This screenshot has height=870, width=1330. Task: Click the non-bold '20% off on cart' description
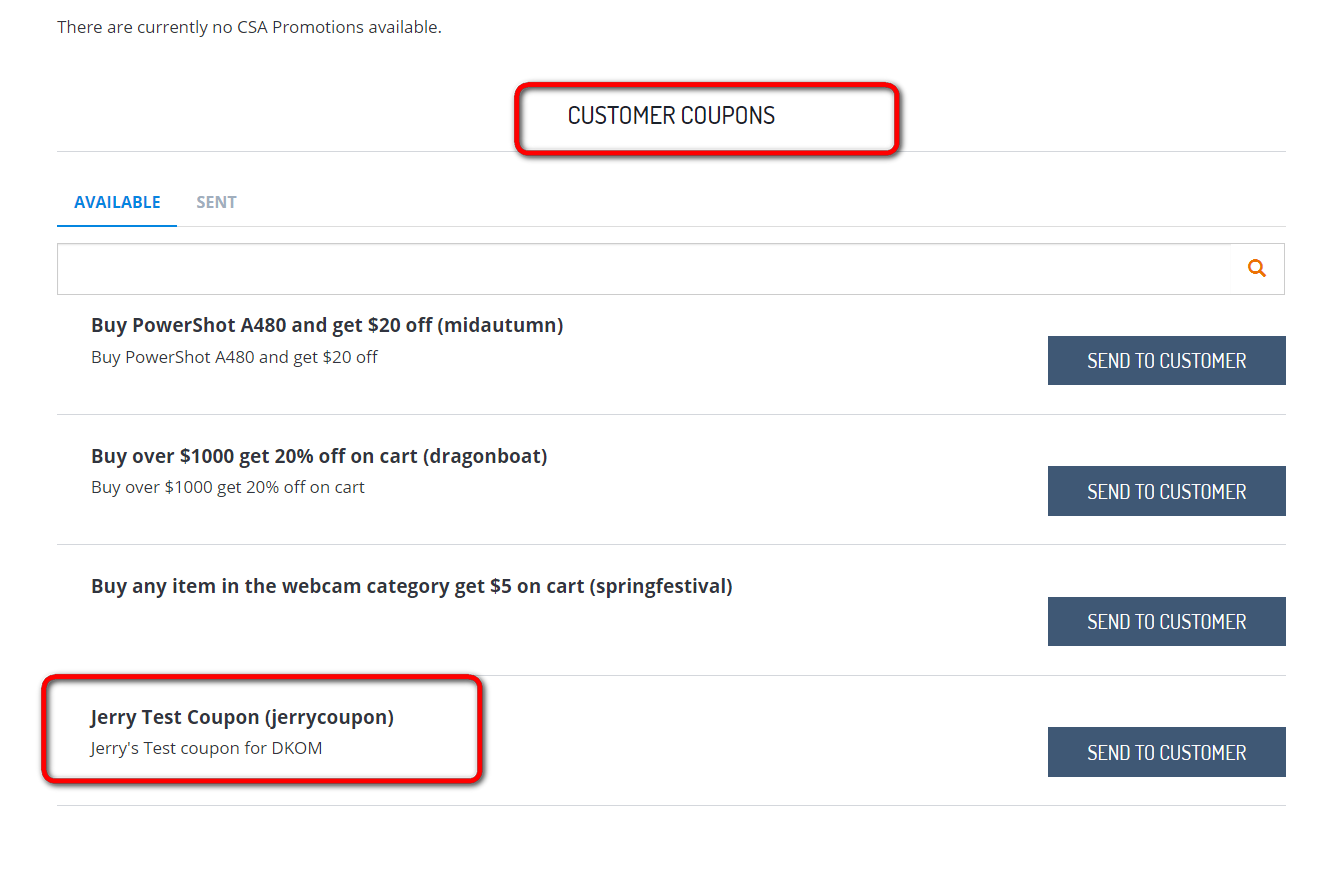[228, 488]
